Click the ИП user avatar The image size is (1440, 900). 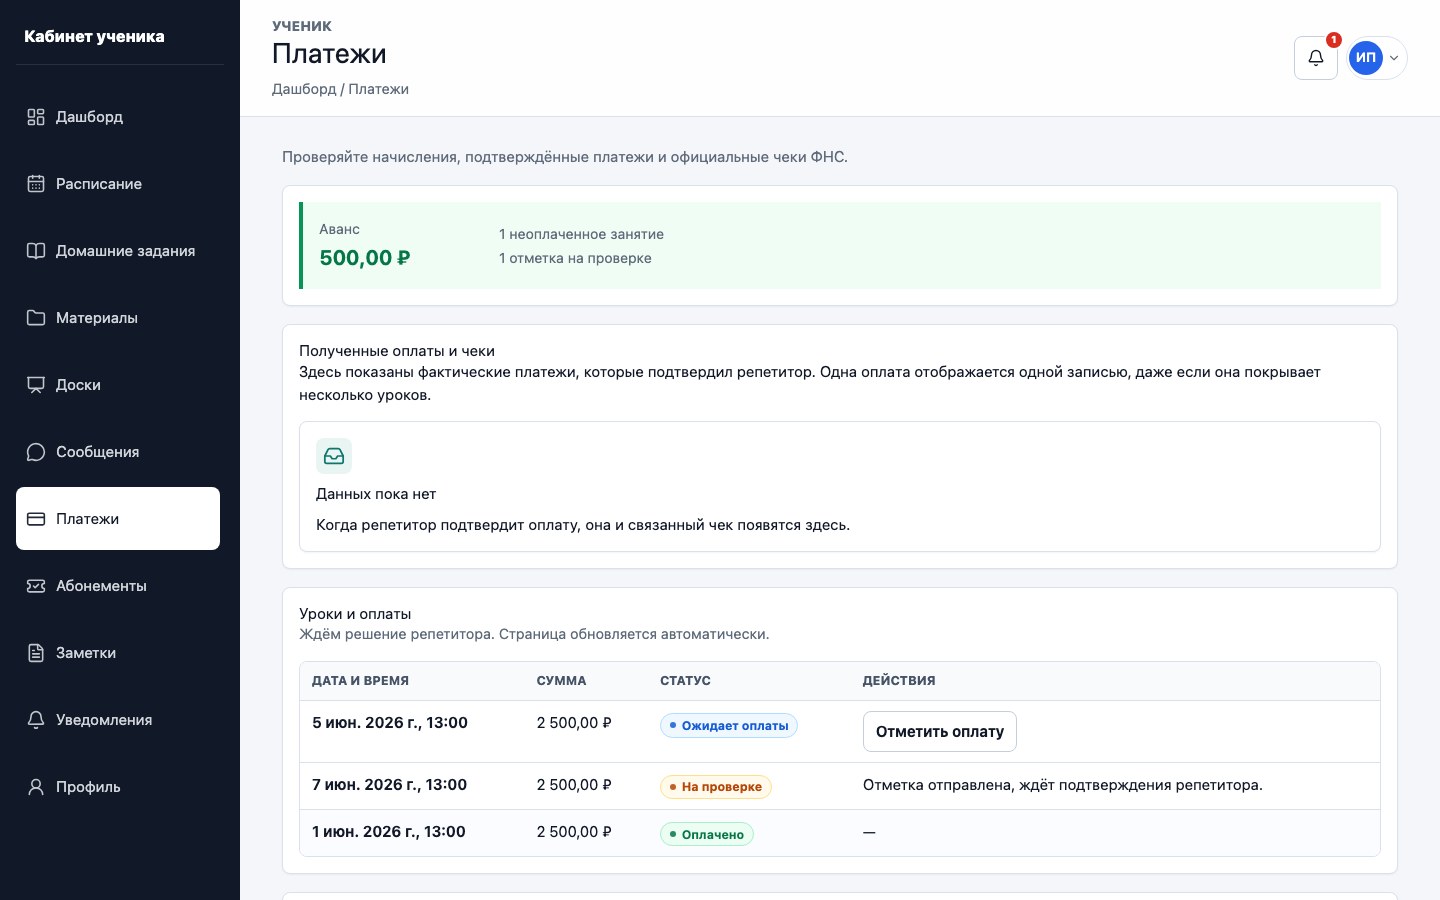tap(1365, 58)
